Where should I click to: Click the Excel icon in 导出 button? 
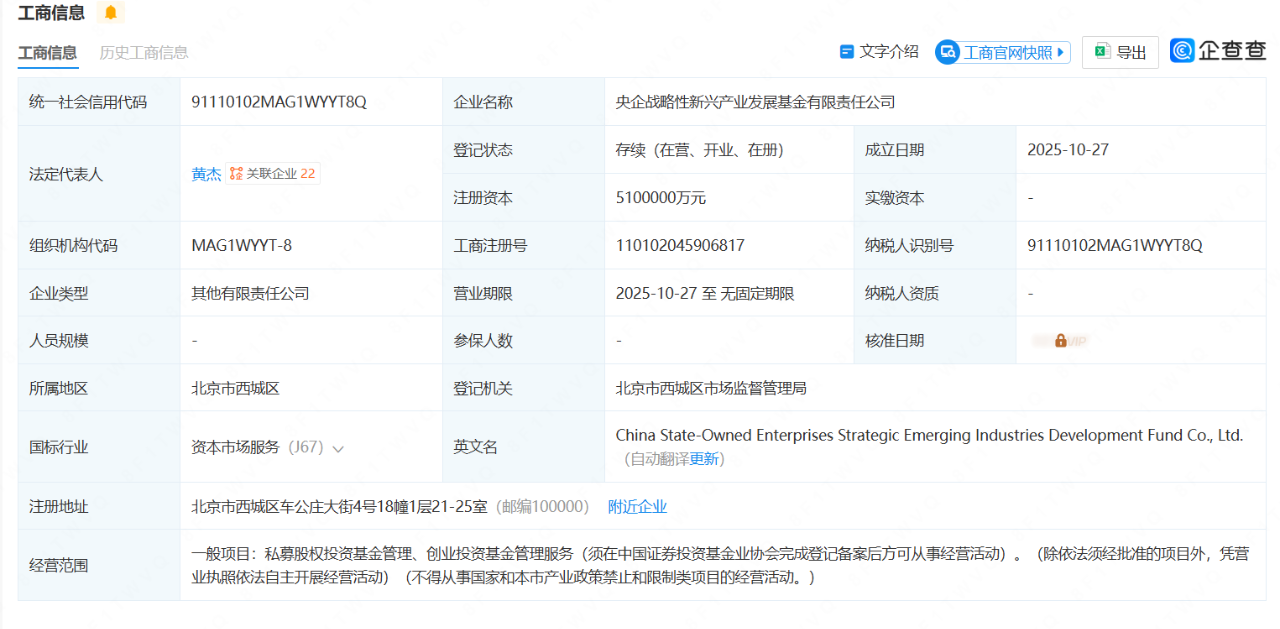pyautogui.click(x=1102, y=52)
